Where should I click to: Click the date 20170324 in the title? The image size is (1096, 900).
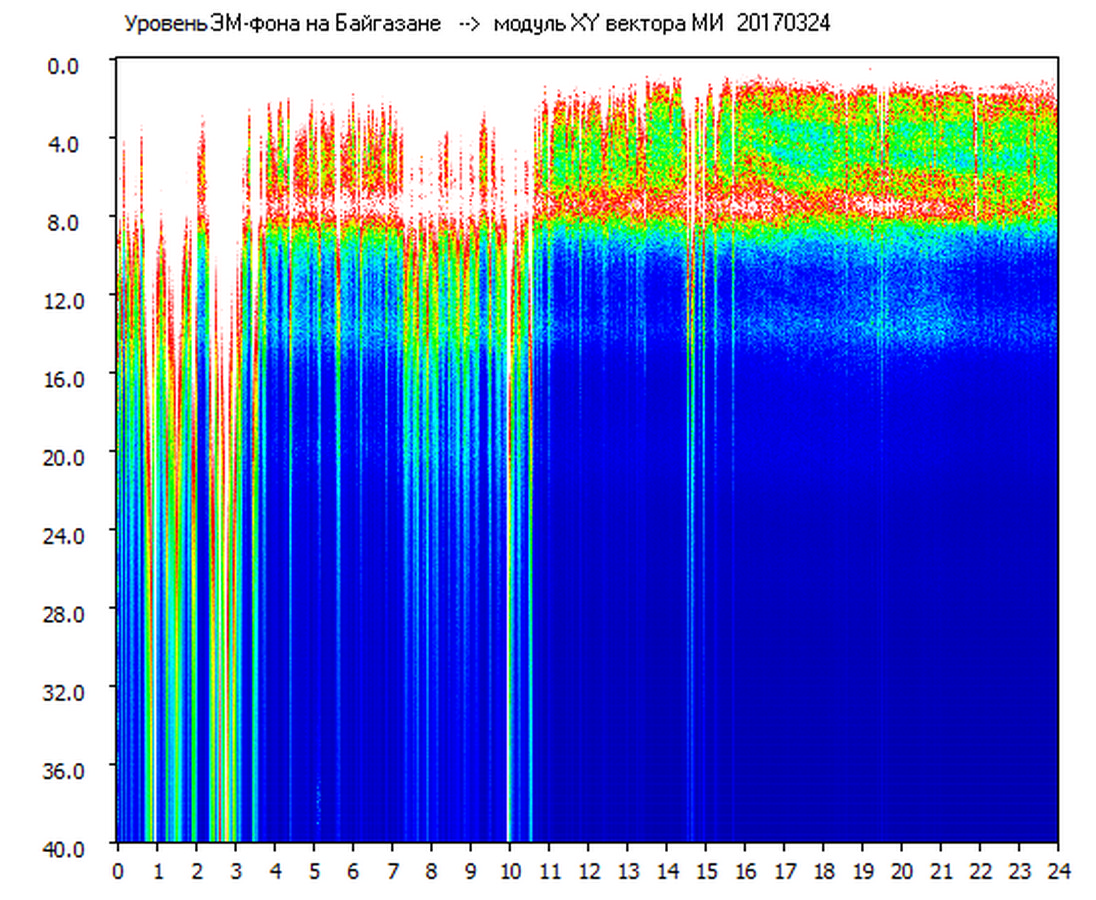click(783, 24)
